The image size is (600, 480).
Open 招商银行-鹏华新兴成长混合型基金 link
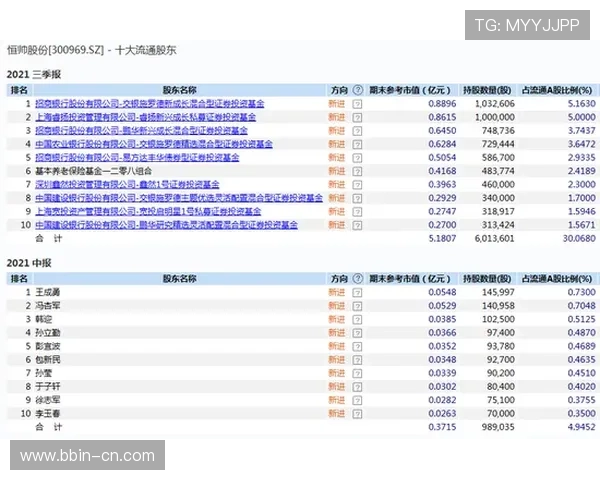[x=141, y=131]
